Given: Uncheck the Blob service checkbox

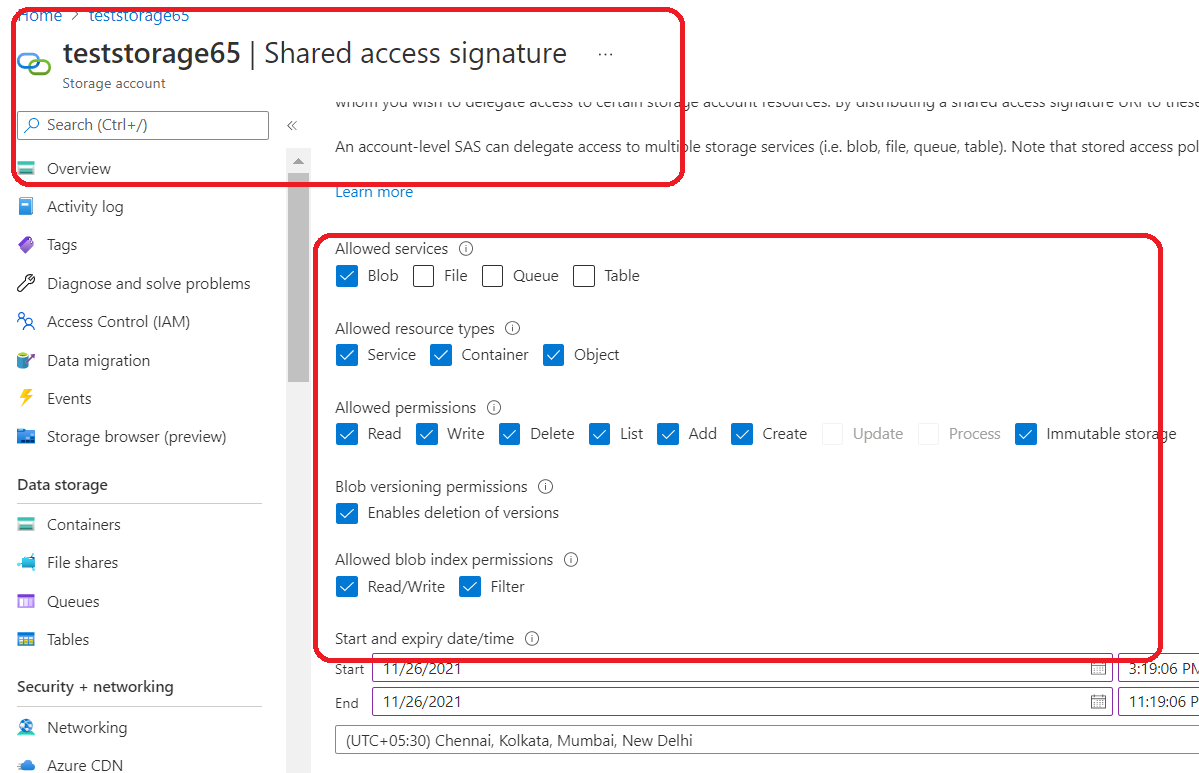Looking at the screenshot, I should pyautogui.click(x=347, y=276).
